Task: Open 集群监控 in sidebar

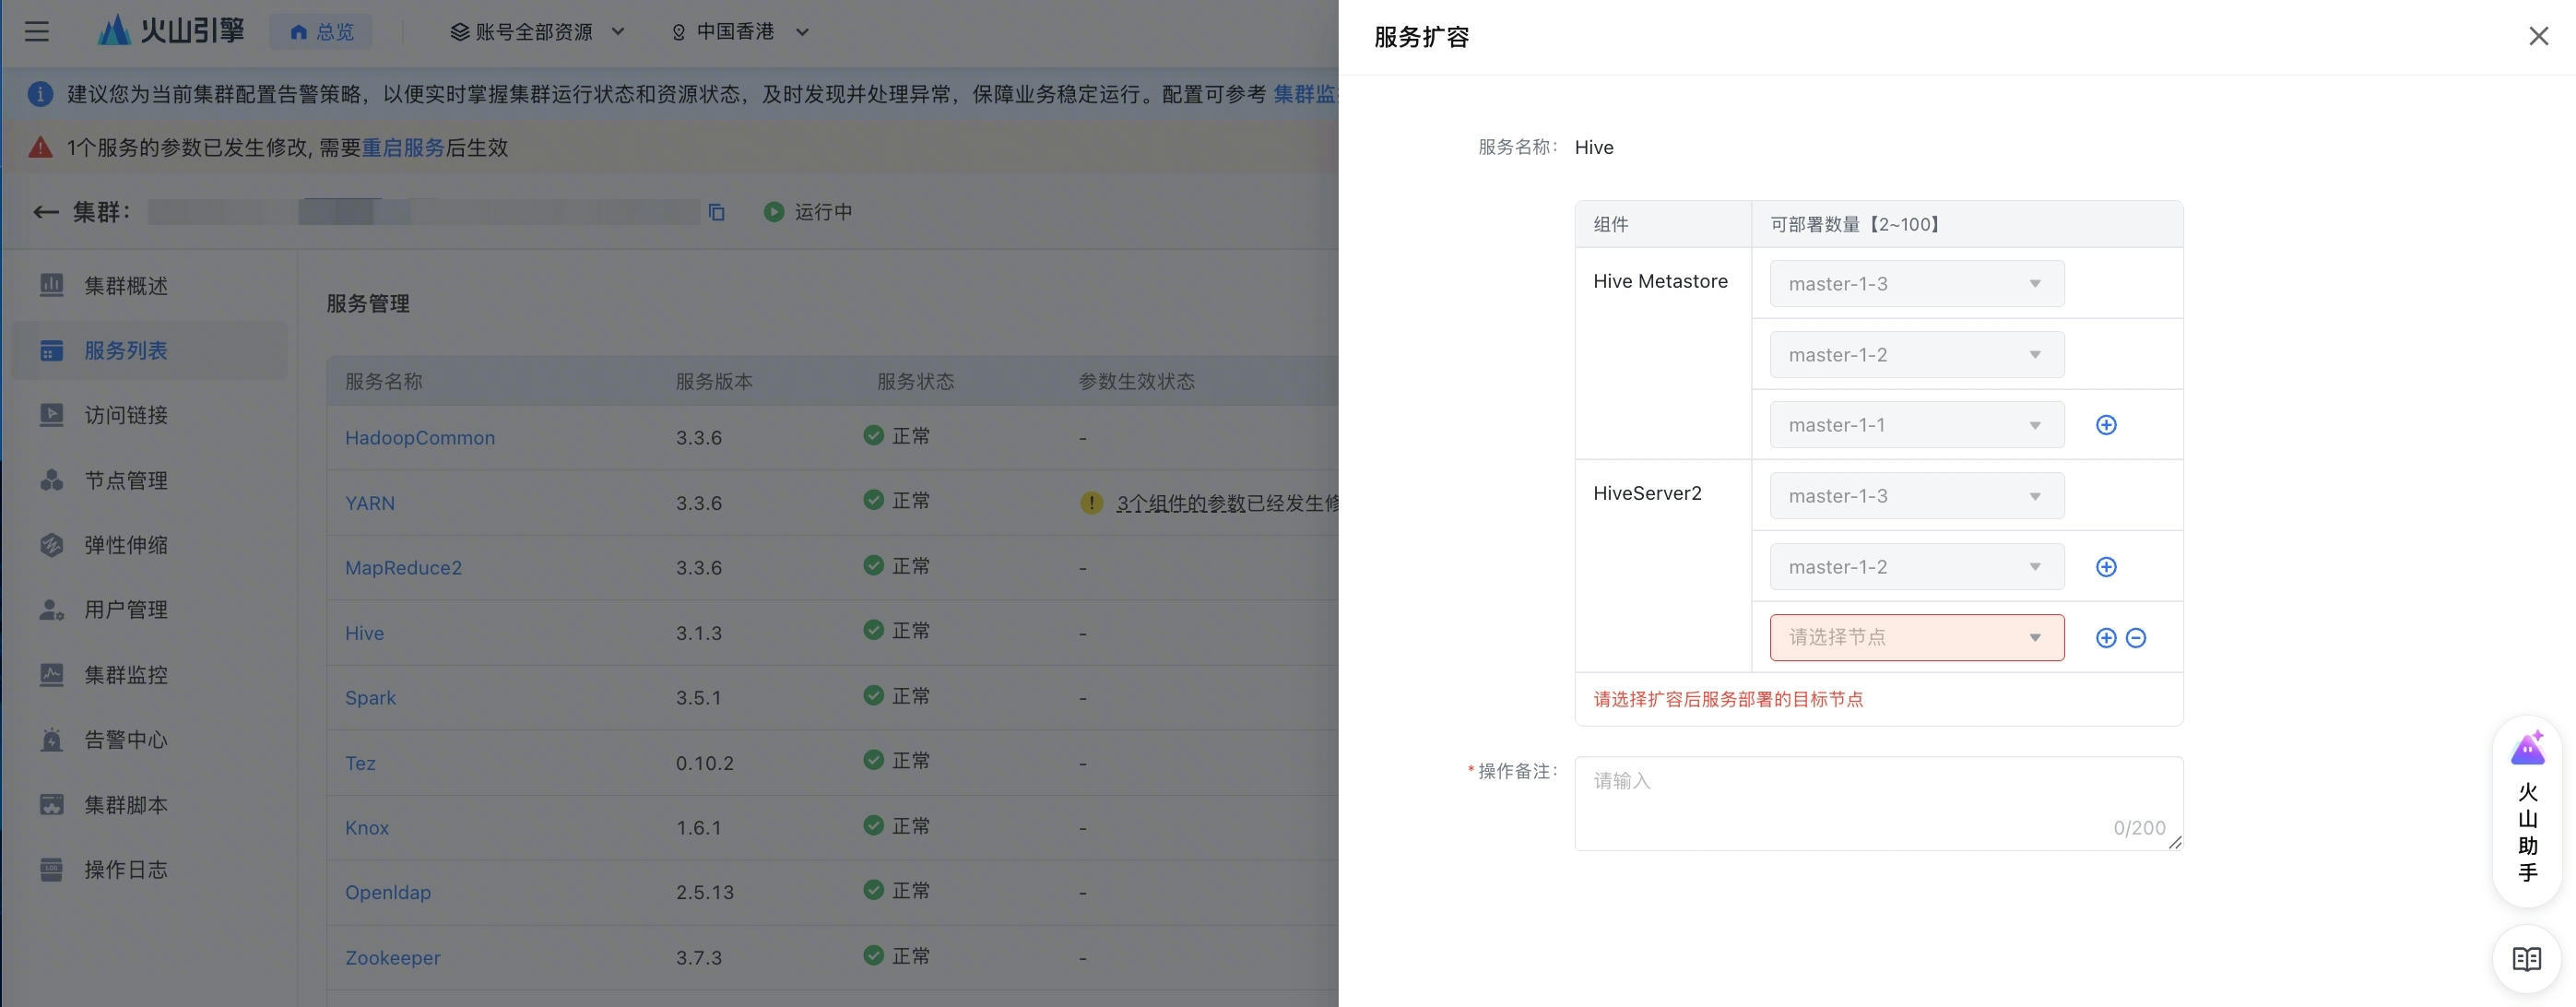Action: (150, 675)
